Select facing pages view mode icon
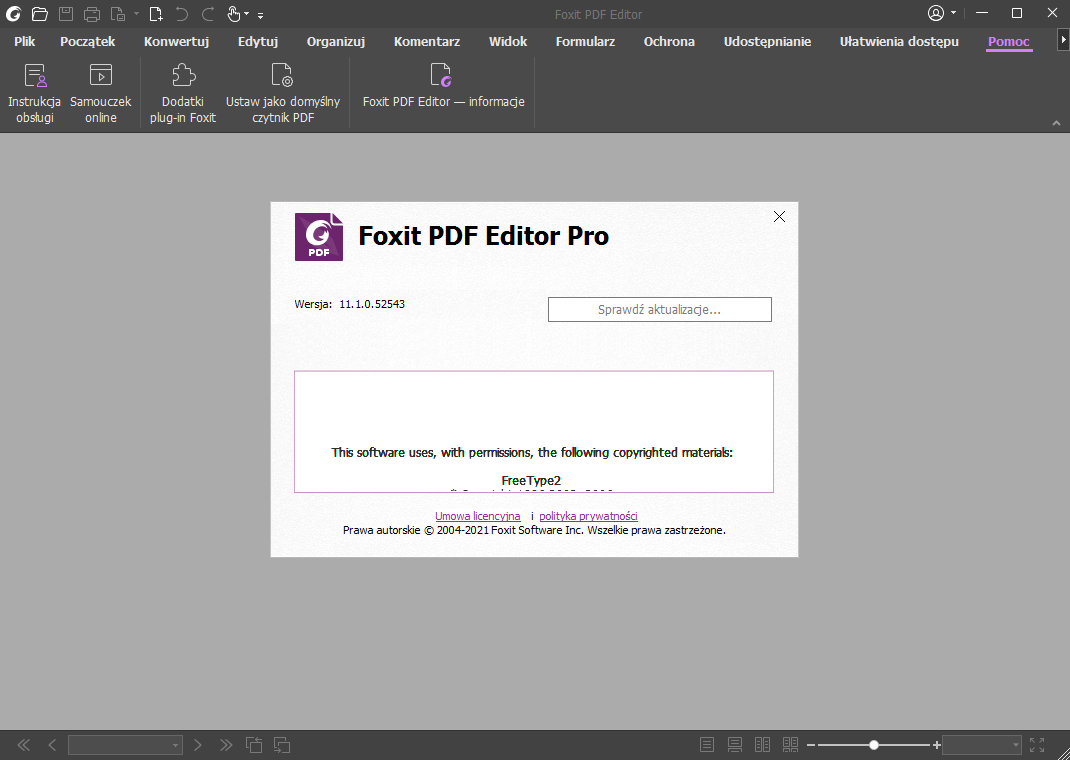The height and width of the screenshot is (760, 1070). pos(762,745)
